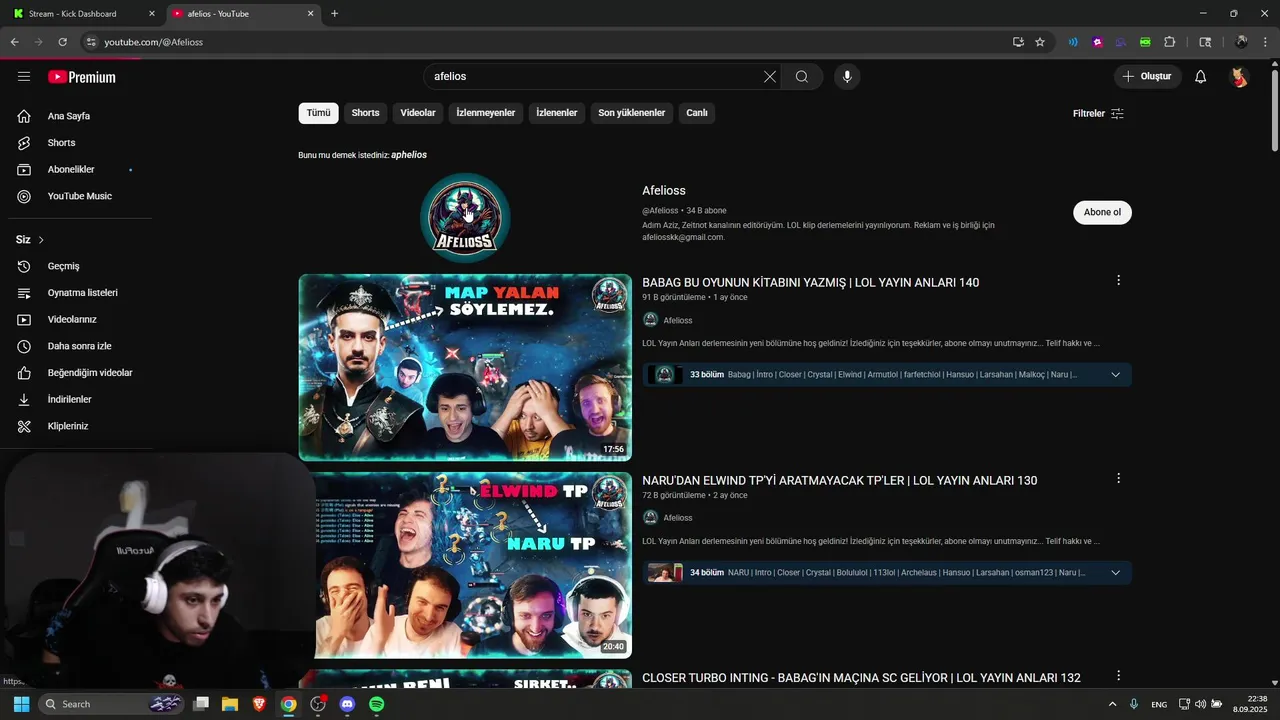Open the Beğendiğim videolar thumbs-up icon

[24, 373]
